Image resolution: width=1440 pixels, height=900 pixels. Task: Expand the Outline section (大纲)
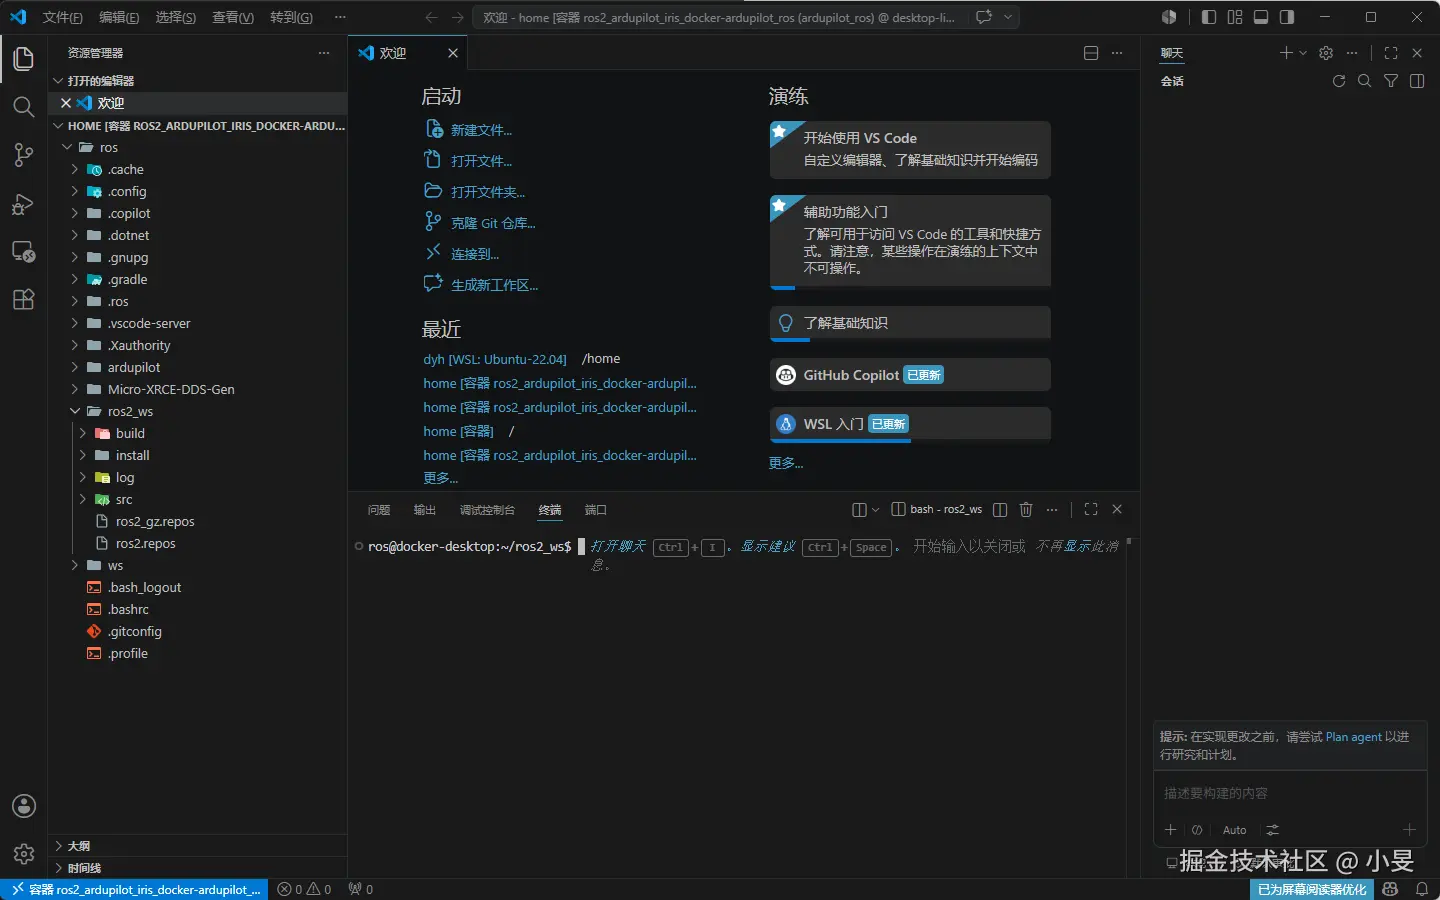(x=197, y=846)
